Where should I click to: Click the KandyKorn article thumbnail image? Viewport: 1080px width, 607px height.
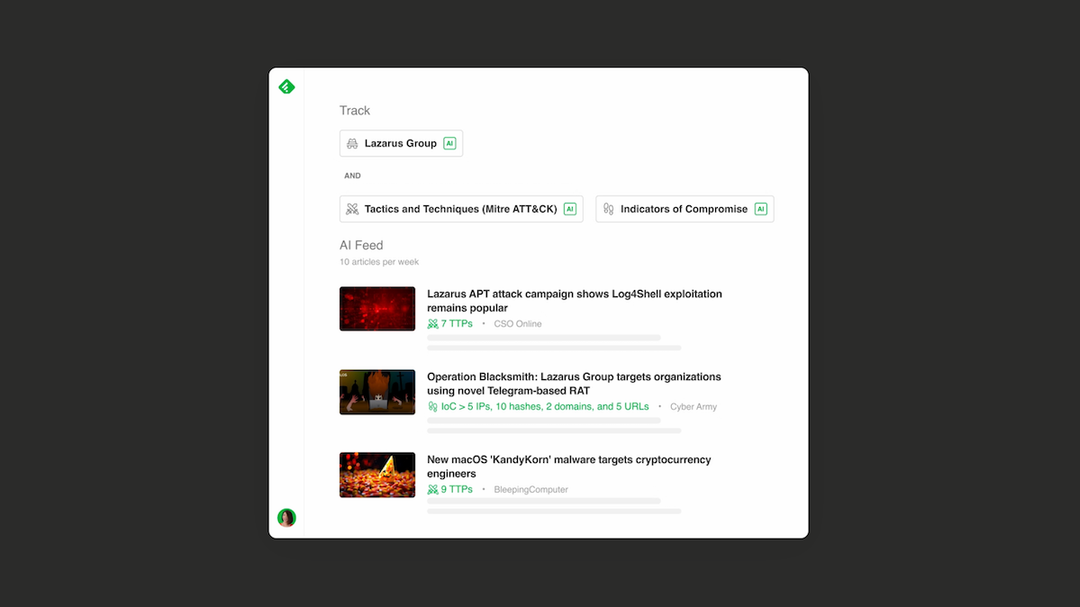tap(377, 474)
